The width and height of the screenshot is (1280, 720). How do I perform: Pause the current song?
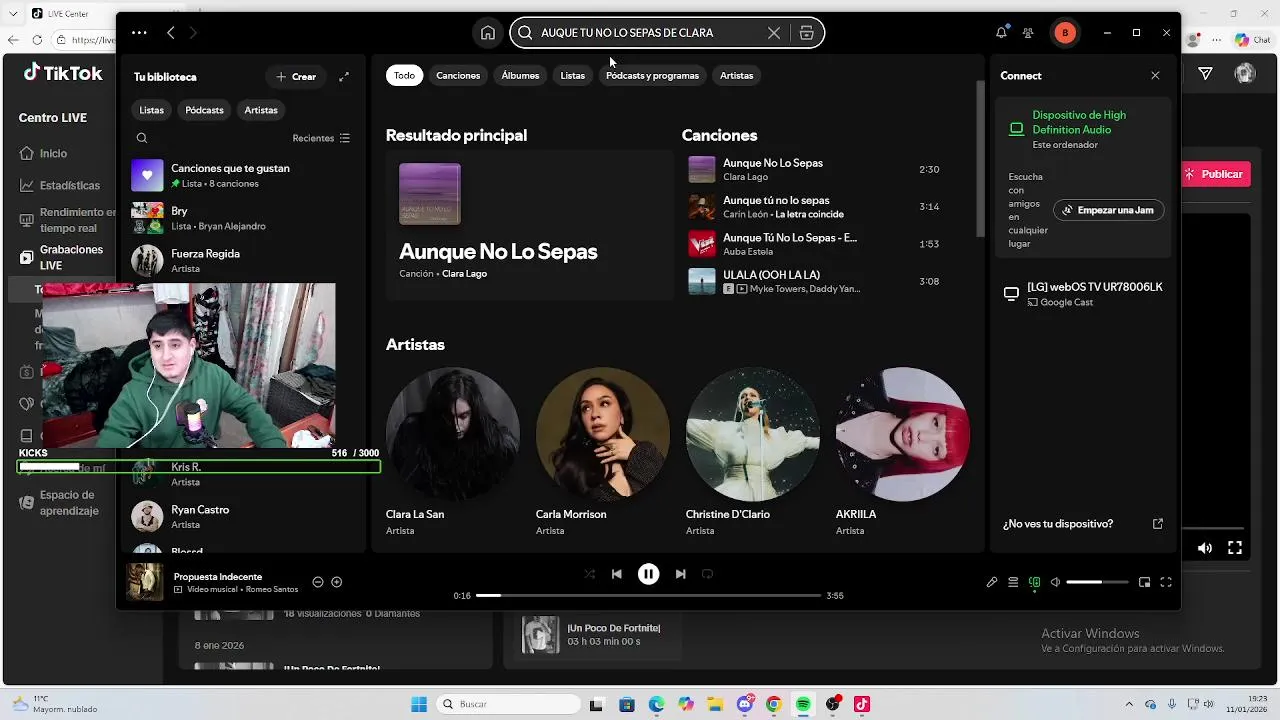648,574
